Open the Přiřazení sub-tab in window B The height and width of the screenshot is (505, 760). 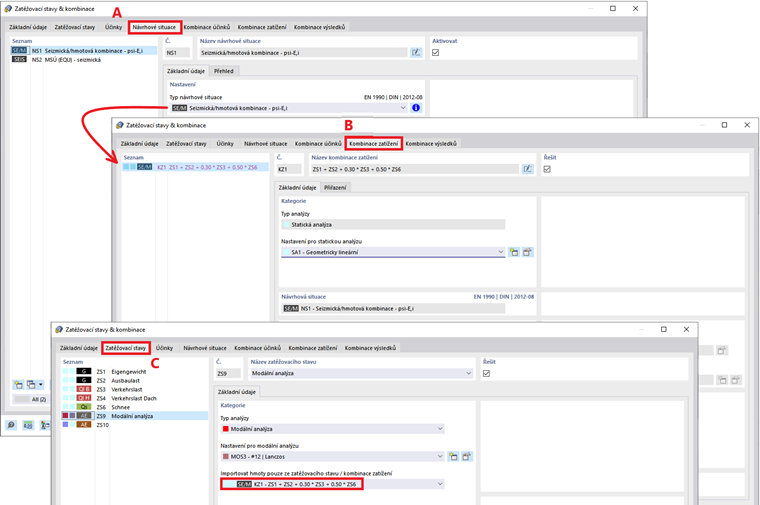coord(335,188)
